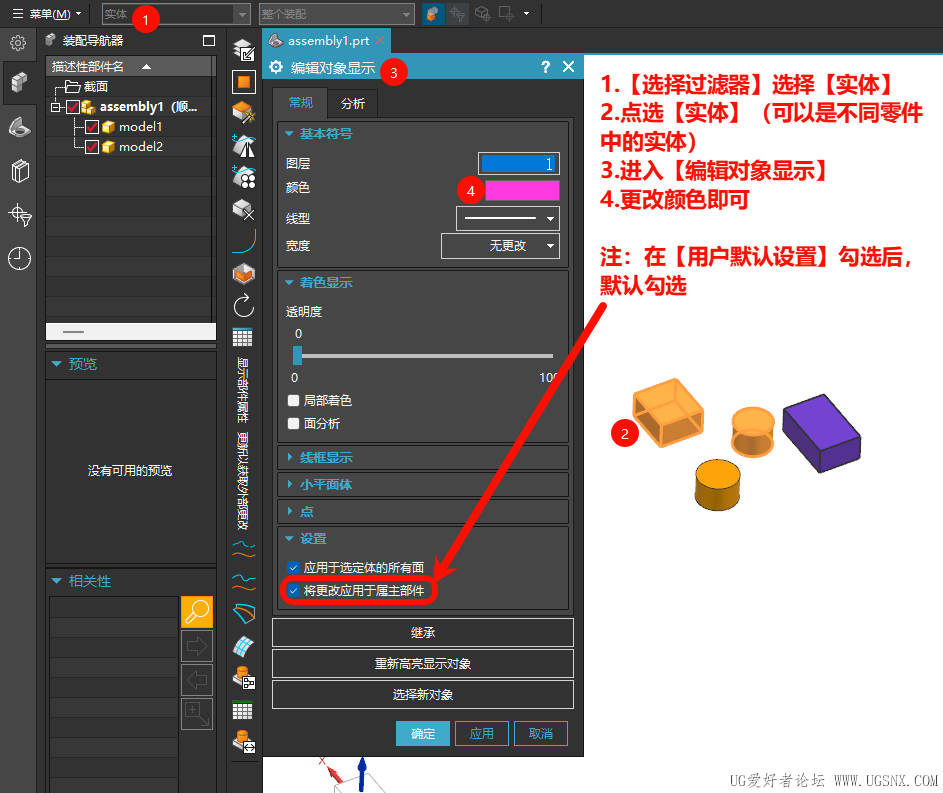Click the four-circles pattern surface icon
This screenshot has height=793, width=943.
coord(244,177)
